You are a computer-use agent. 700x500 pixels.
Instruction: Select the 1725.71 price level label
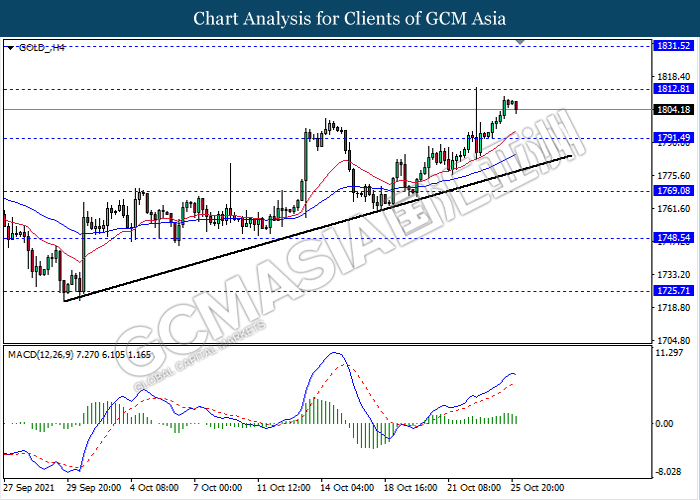click(674, 291)
